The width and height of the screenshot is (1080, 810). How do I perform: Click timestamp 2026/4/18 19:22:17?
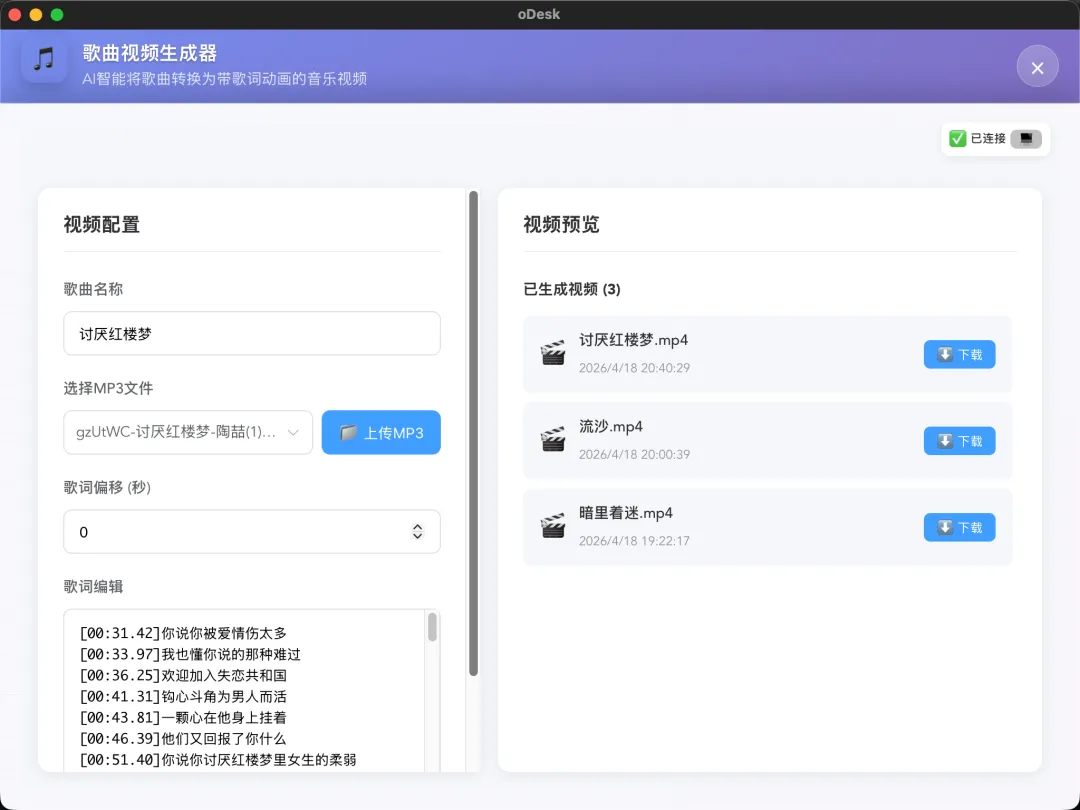pyautogui.click(x=634, y=541)
